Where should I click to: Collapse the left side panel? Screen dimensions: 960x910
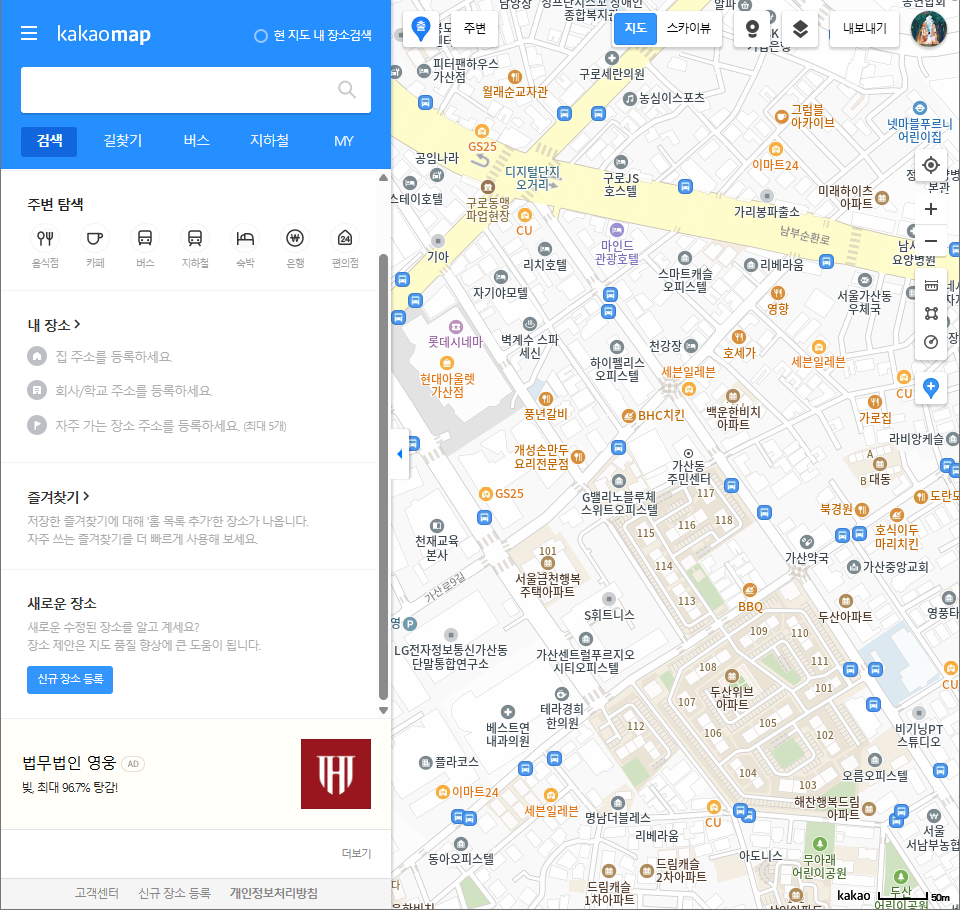tap(400, 454)
